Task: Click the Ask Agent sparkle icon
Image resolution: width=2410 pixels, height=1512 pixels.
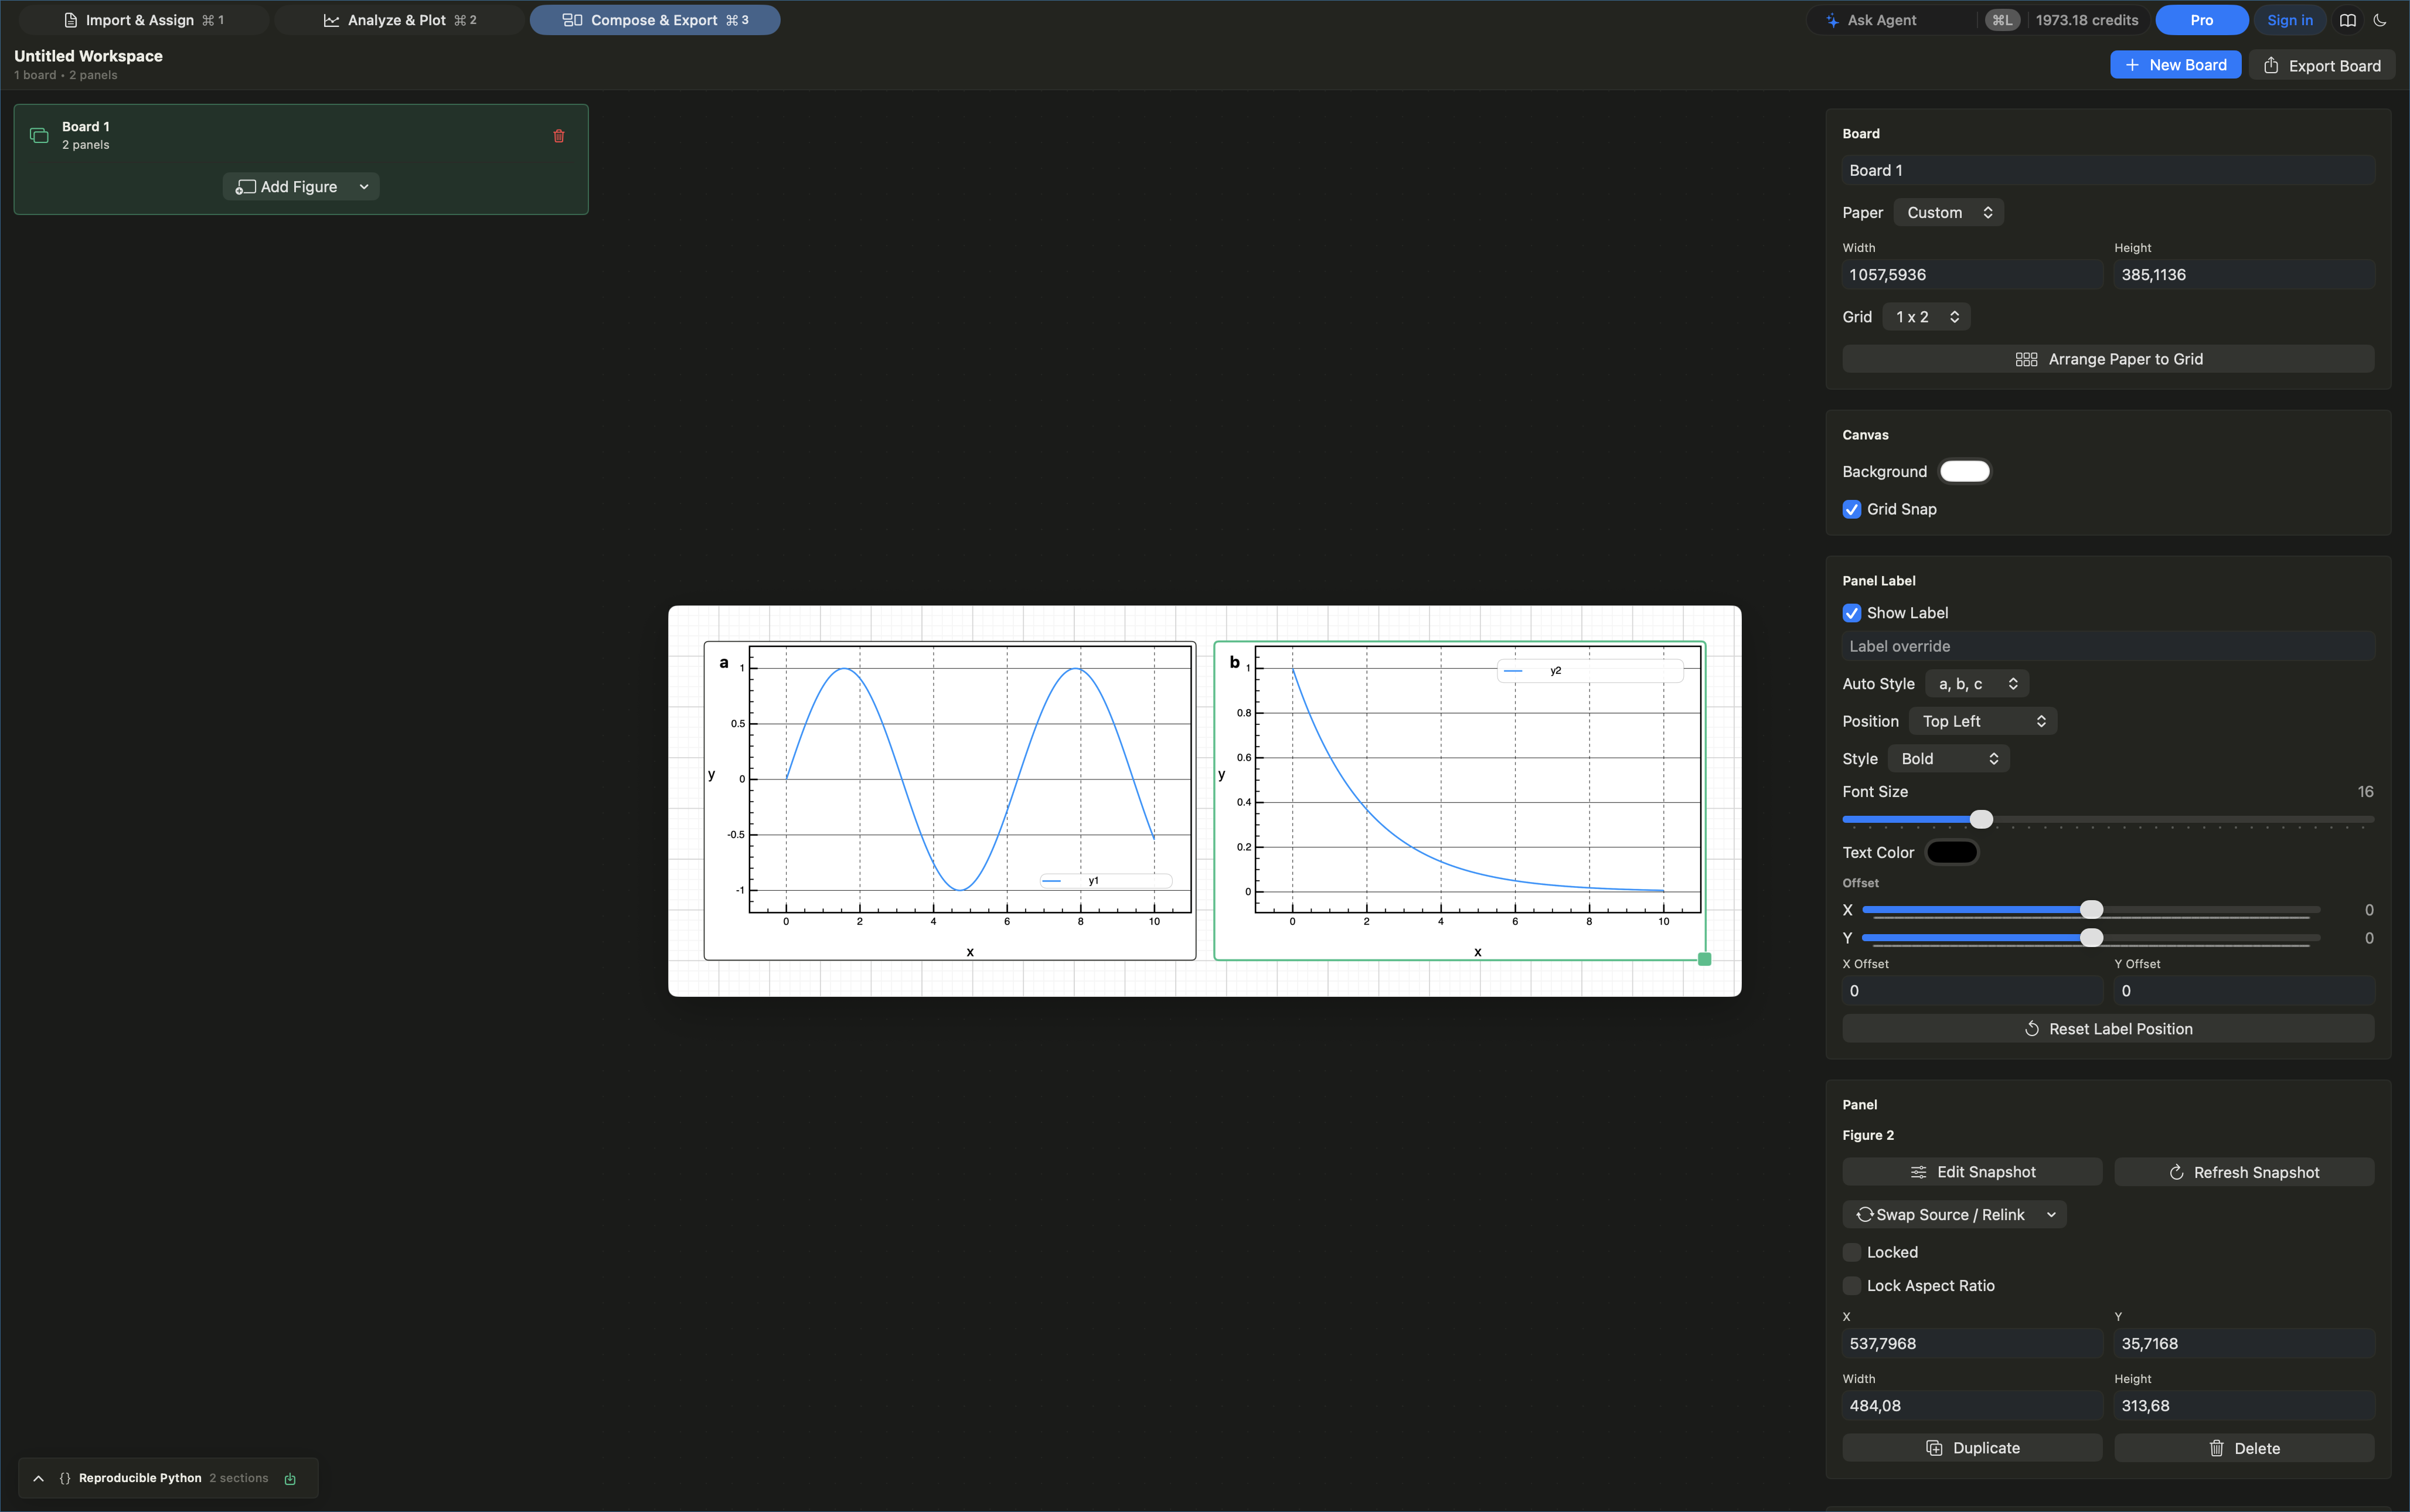Action: point(1832,20)
